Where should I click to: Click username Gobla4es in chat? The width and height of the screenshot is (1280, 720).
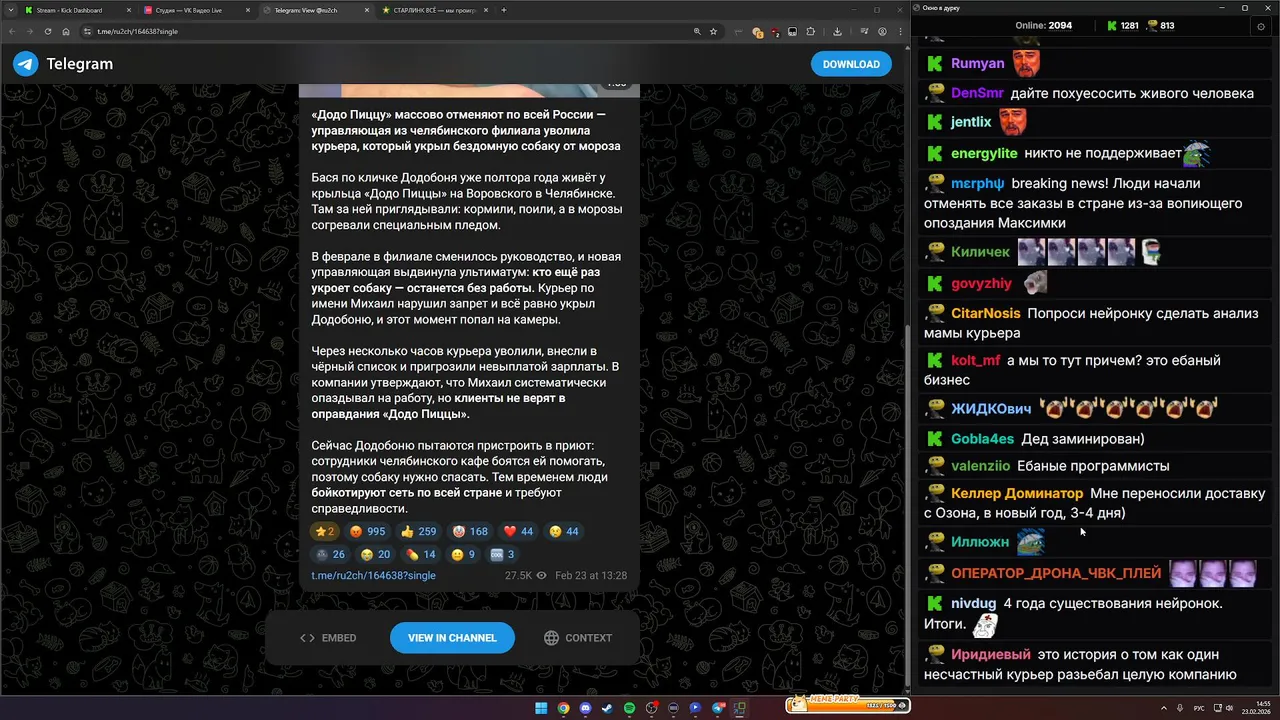[982, 439]
